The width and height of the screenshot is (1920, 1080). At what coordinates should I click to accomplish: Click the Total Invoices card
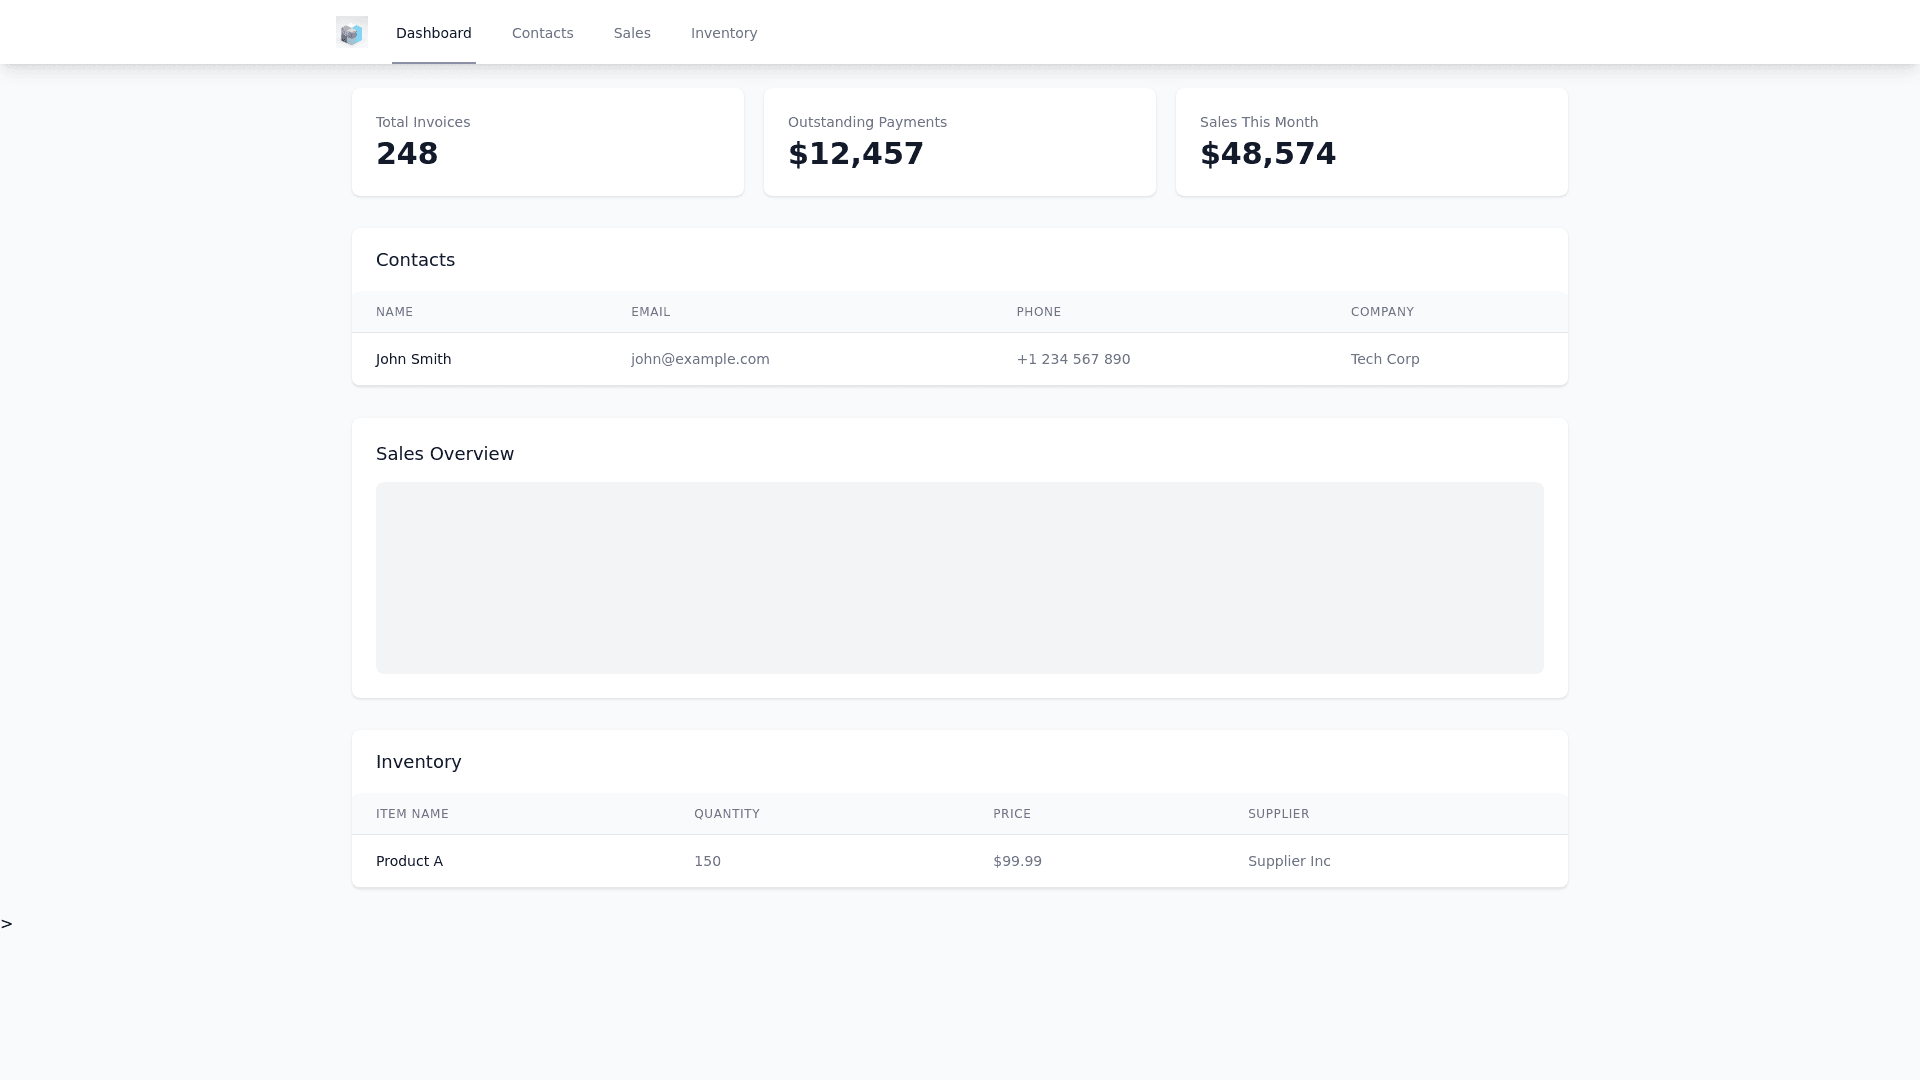pyautogui.click(x=547, y=142)
